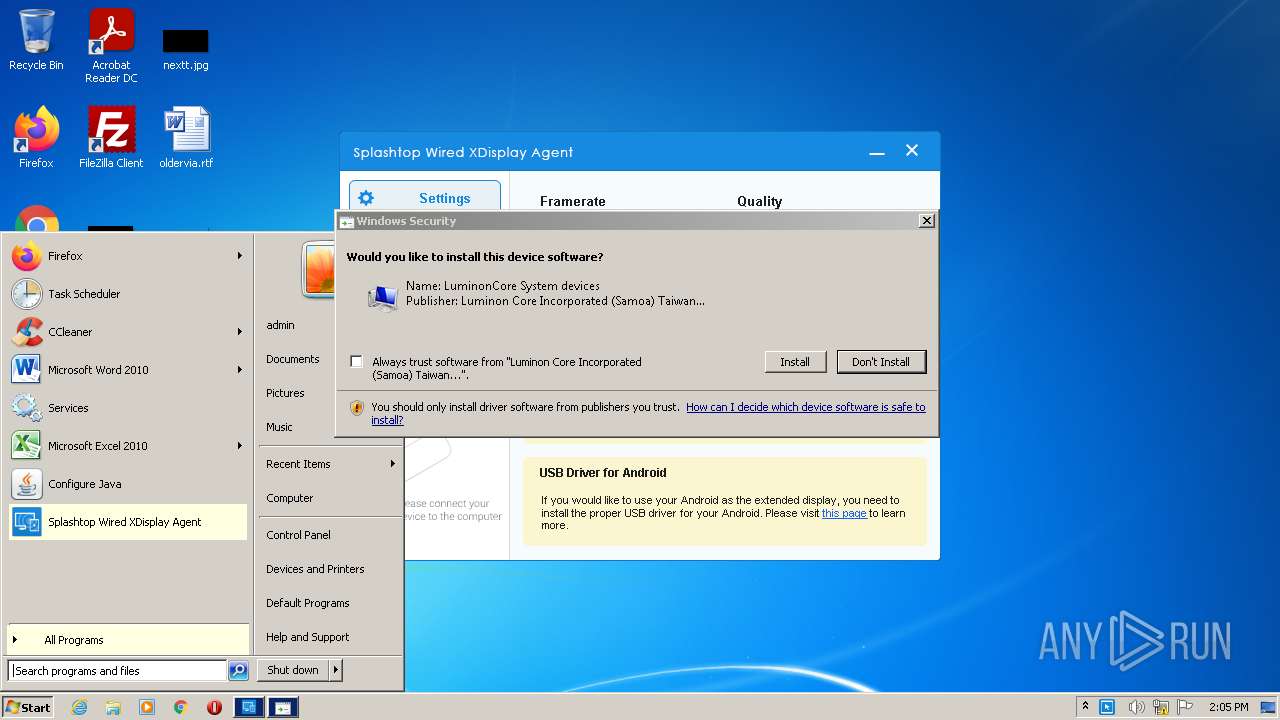The height and width of the screenshot is (720, 1280).
Task: Click the Microsoft Word 2010 icon
Action: tap(27, 370)
